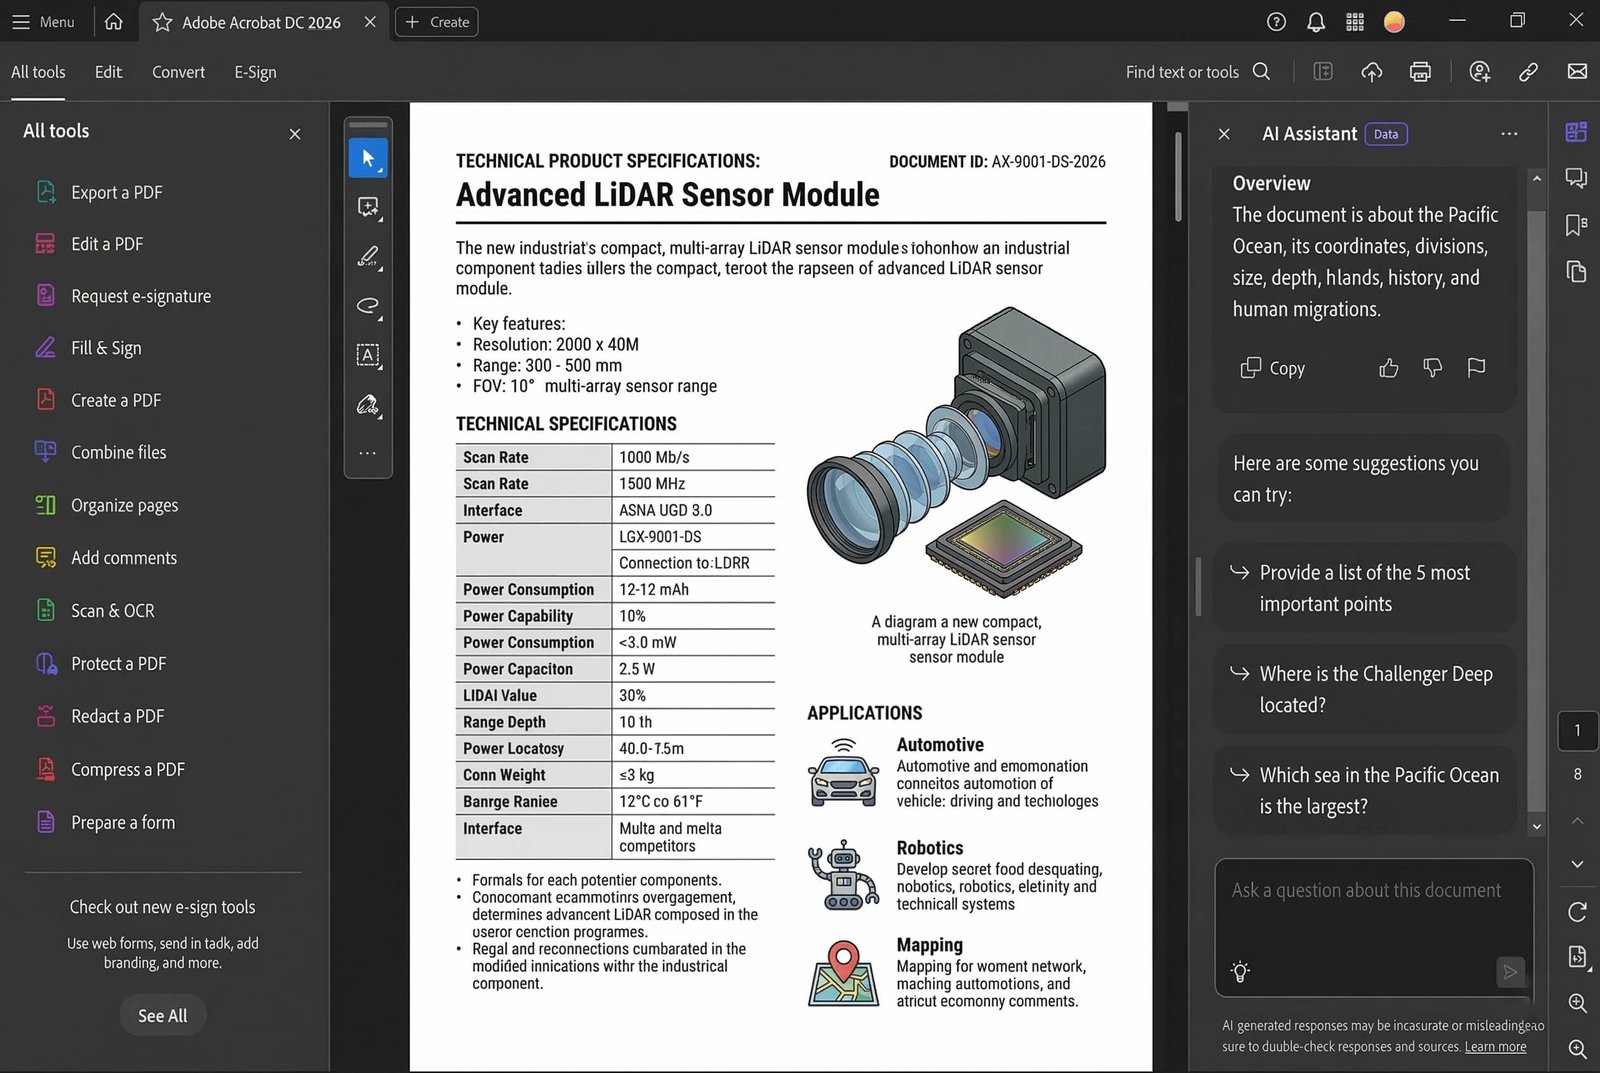Select the freehand Draw tool
This screenshot has width=1600, height=1073.
click(368, 306)
